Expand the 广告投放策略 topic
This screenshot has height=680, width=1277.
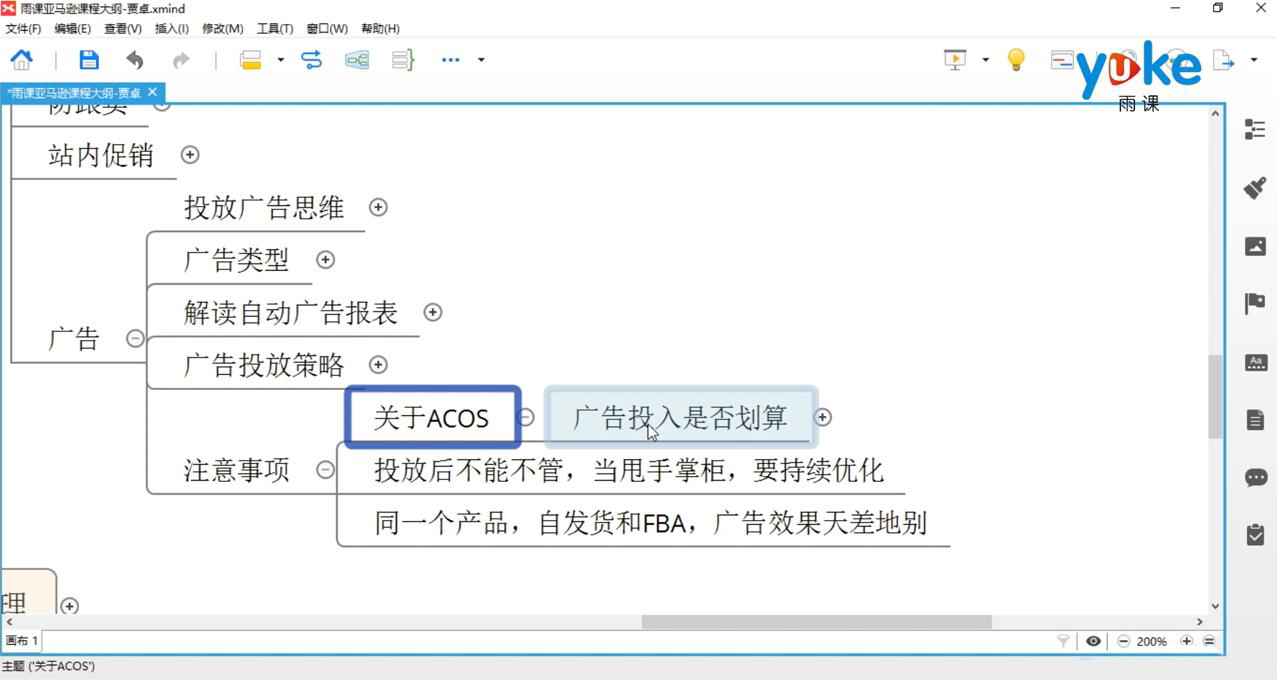[x=378, y=365]
